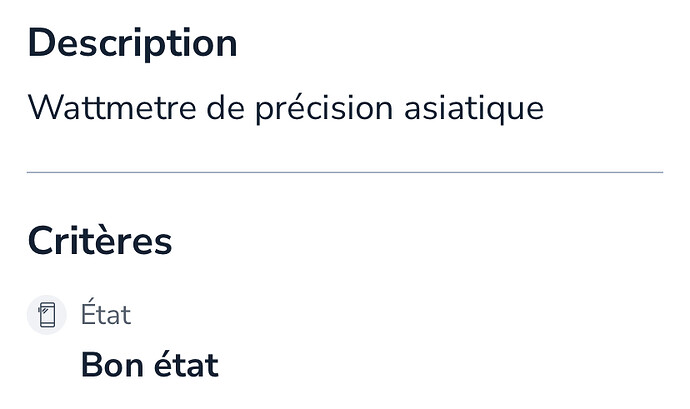The image size is (690, 409).
Task: Click the phone condition icon beside État
Action: pos(47,315)
